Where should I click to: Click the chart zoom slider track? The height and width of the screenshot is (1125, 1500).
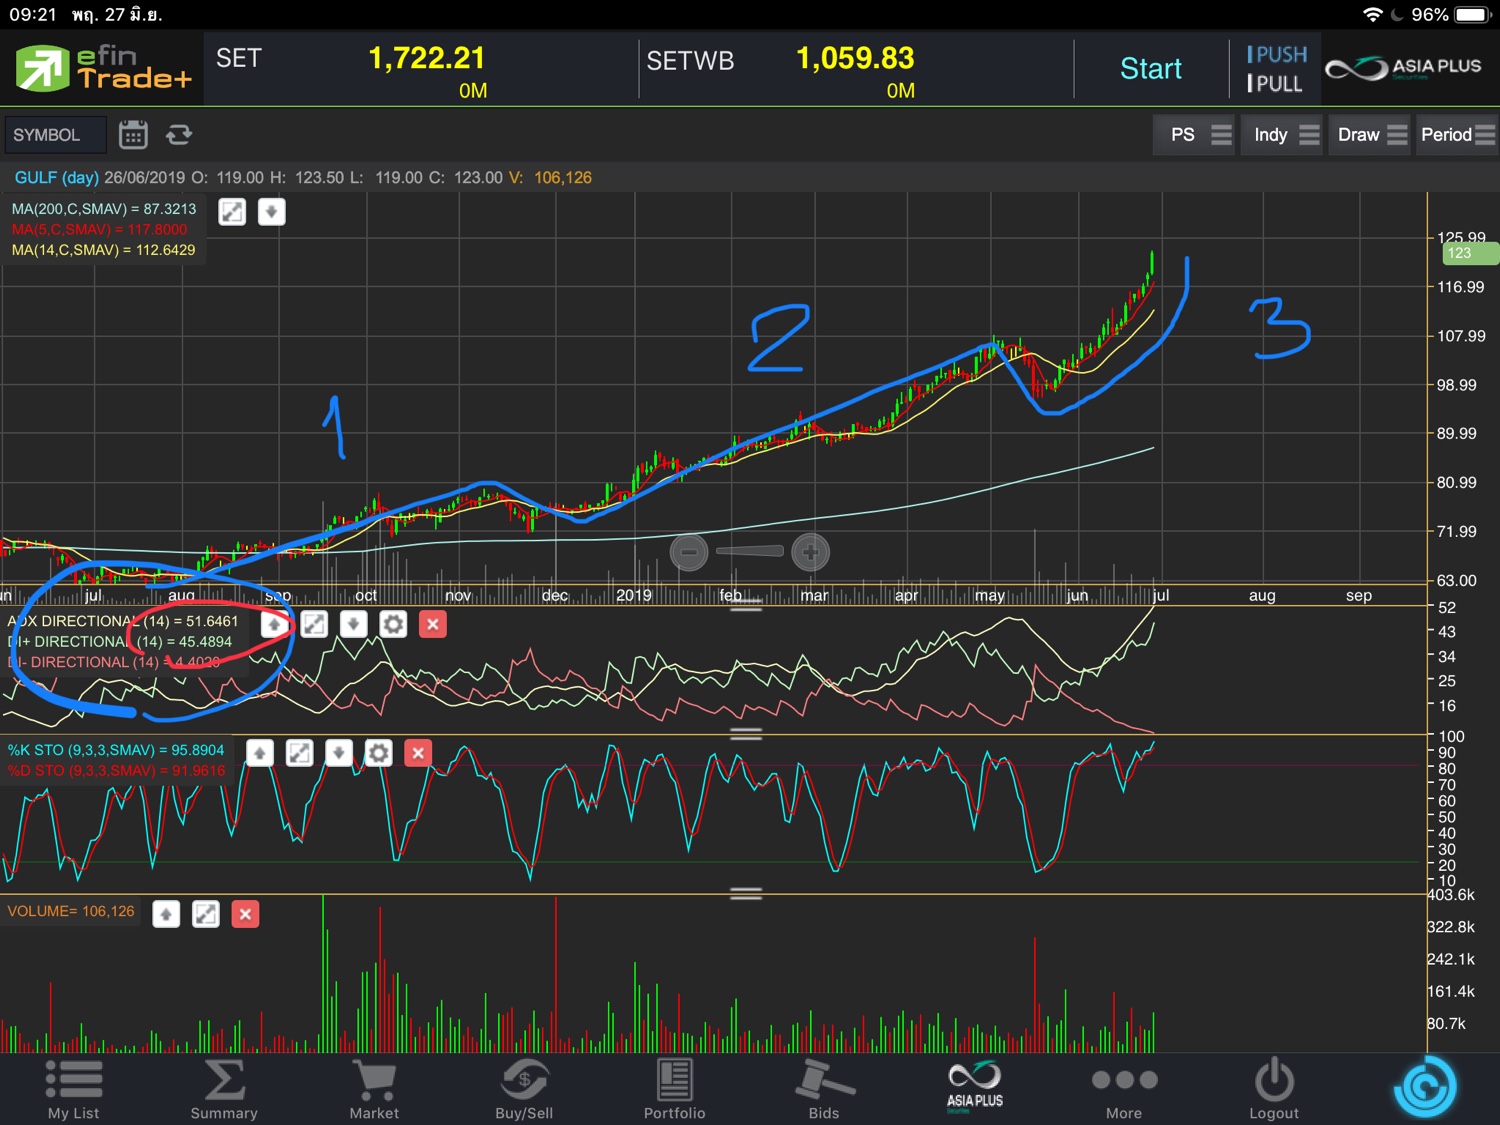pyautogui.click(x=750, y=551)
